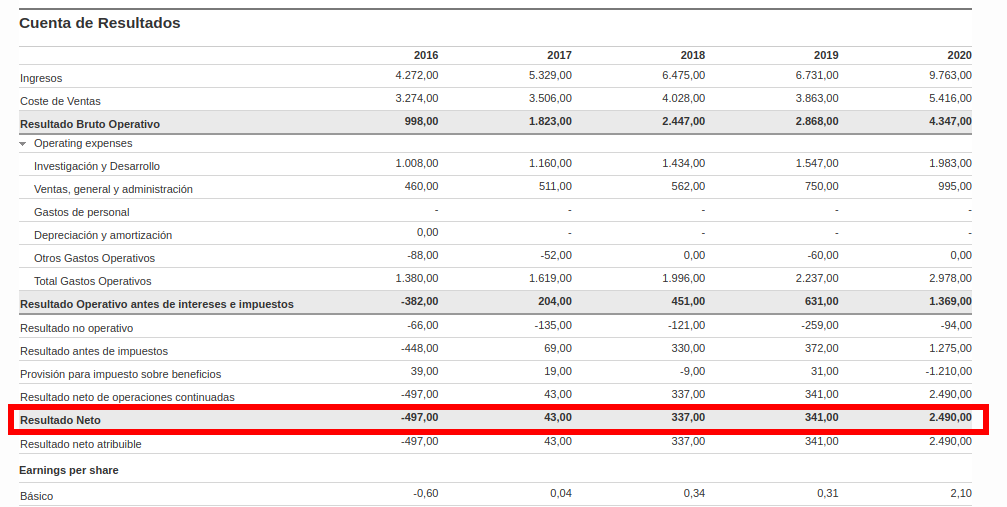Select Resultado Bruto Operativo row label
The image size is (1007, 507).
tap(90, 124)
